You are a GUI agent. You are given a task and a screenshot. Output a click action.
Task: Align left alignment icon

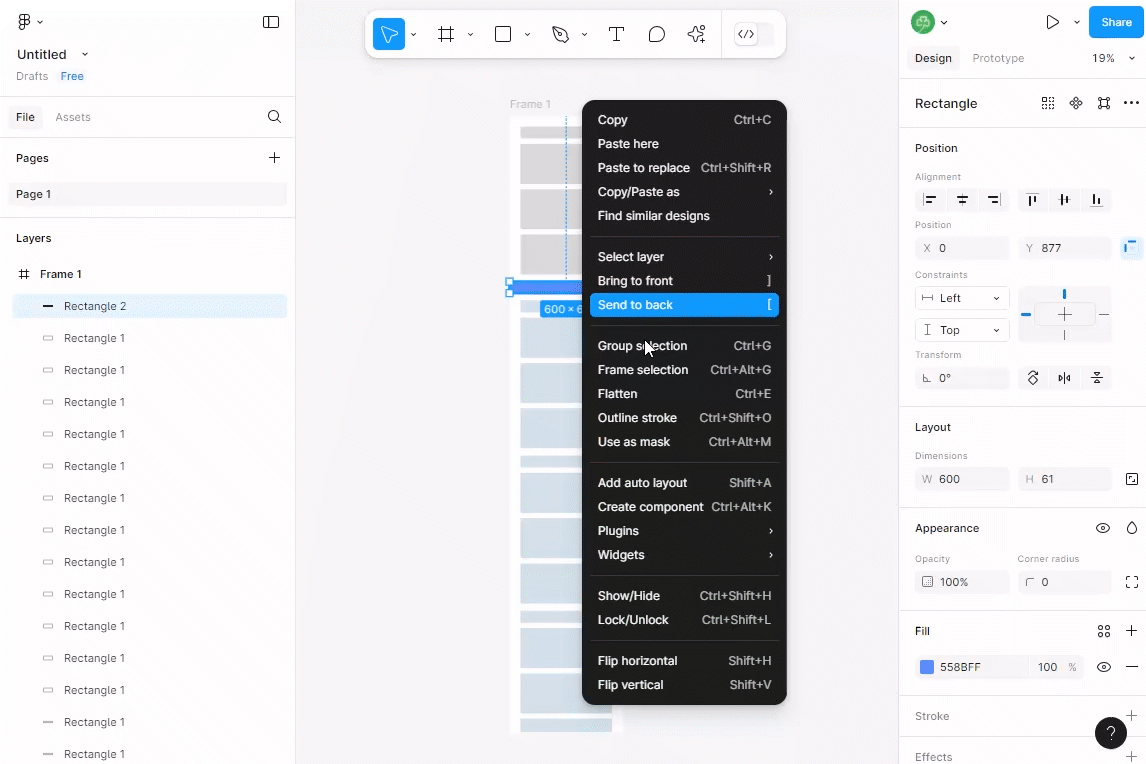(x=930, y=200)
